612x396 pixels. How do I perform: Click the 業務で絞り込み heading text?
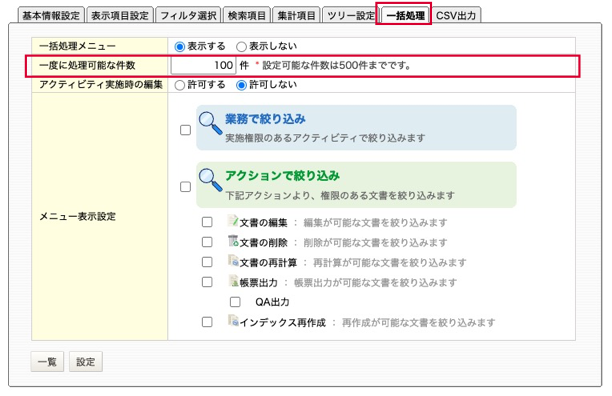pos(265,119)
